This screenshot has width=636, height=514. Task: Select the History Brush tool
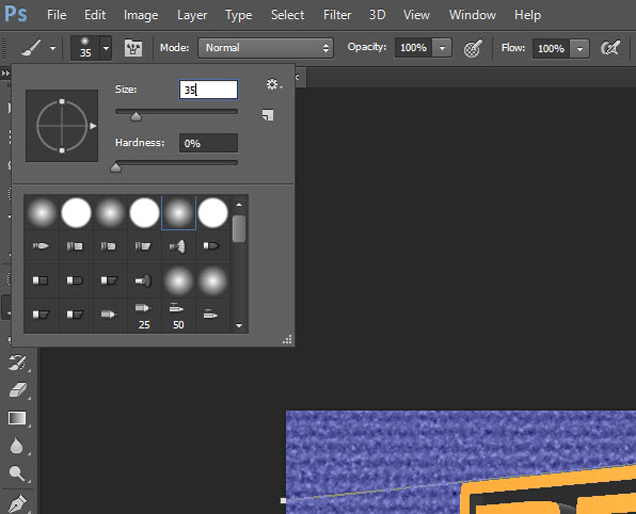(x=17, y=363)
